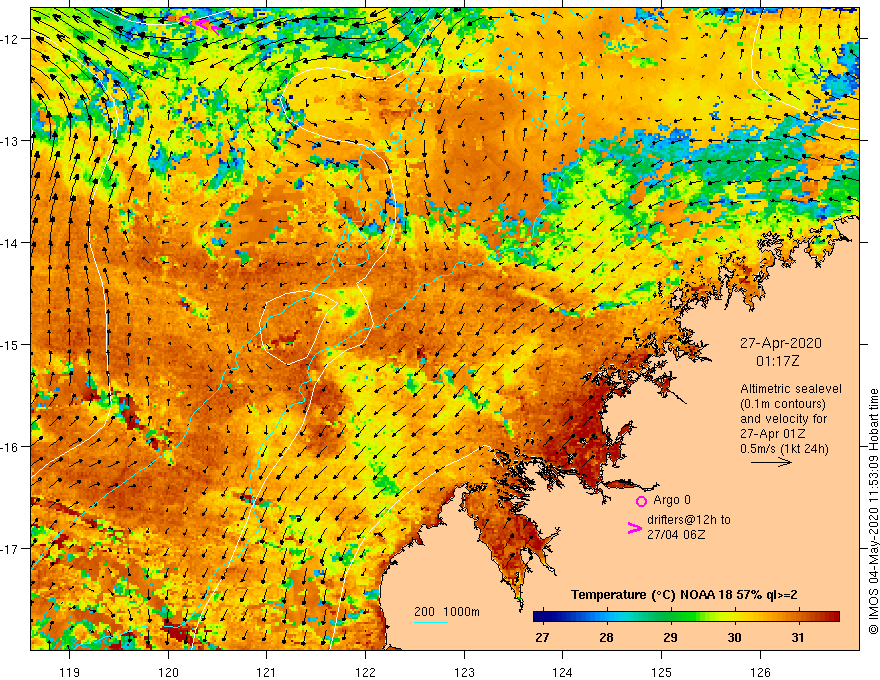Click the longitude axis label 126
Viewport: 880px width, 680px height.
(x=760, y=672)
